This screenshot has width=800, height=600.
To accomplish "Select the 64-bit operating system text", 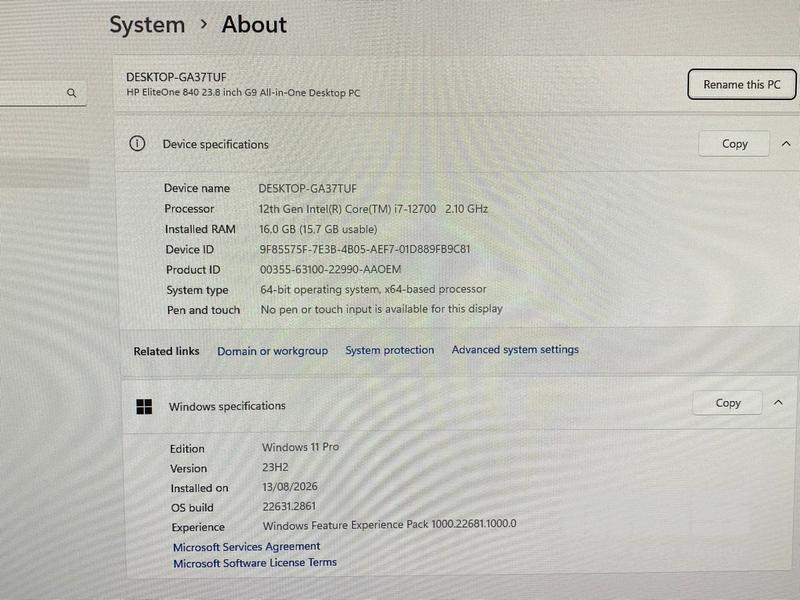I will pyautogui.click(x=373, y=289).
